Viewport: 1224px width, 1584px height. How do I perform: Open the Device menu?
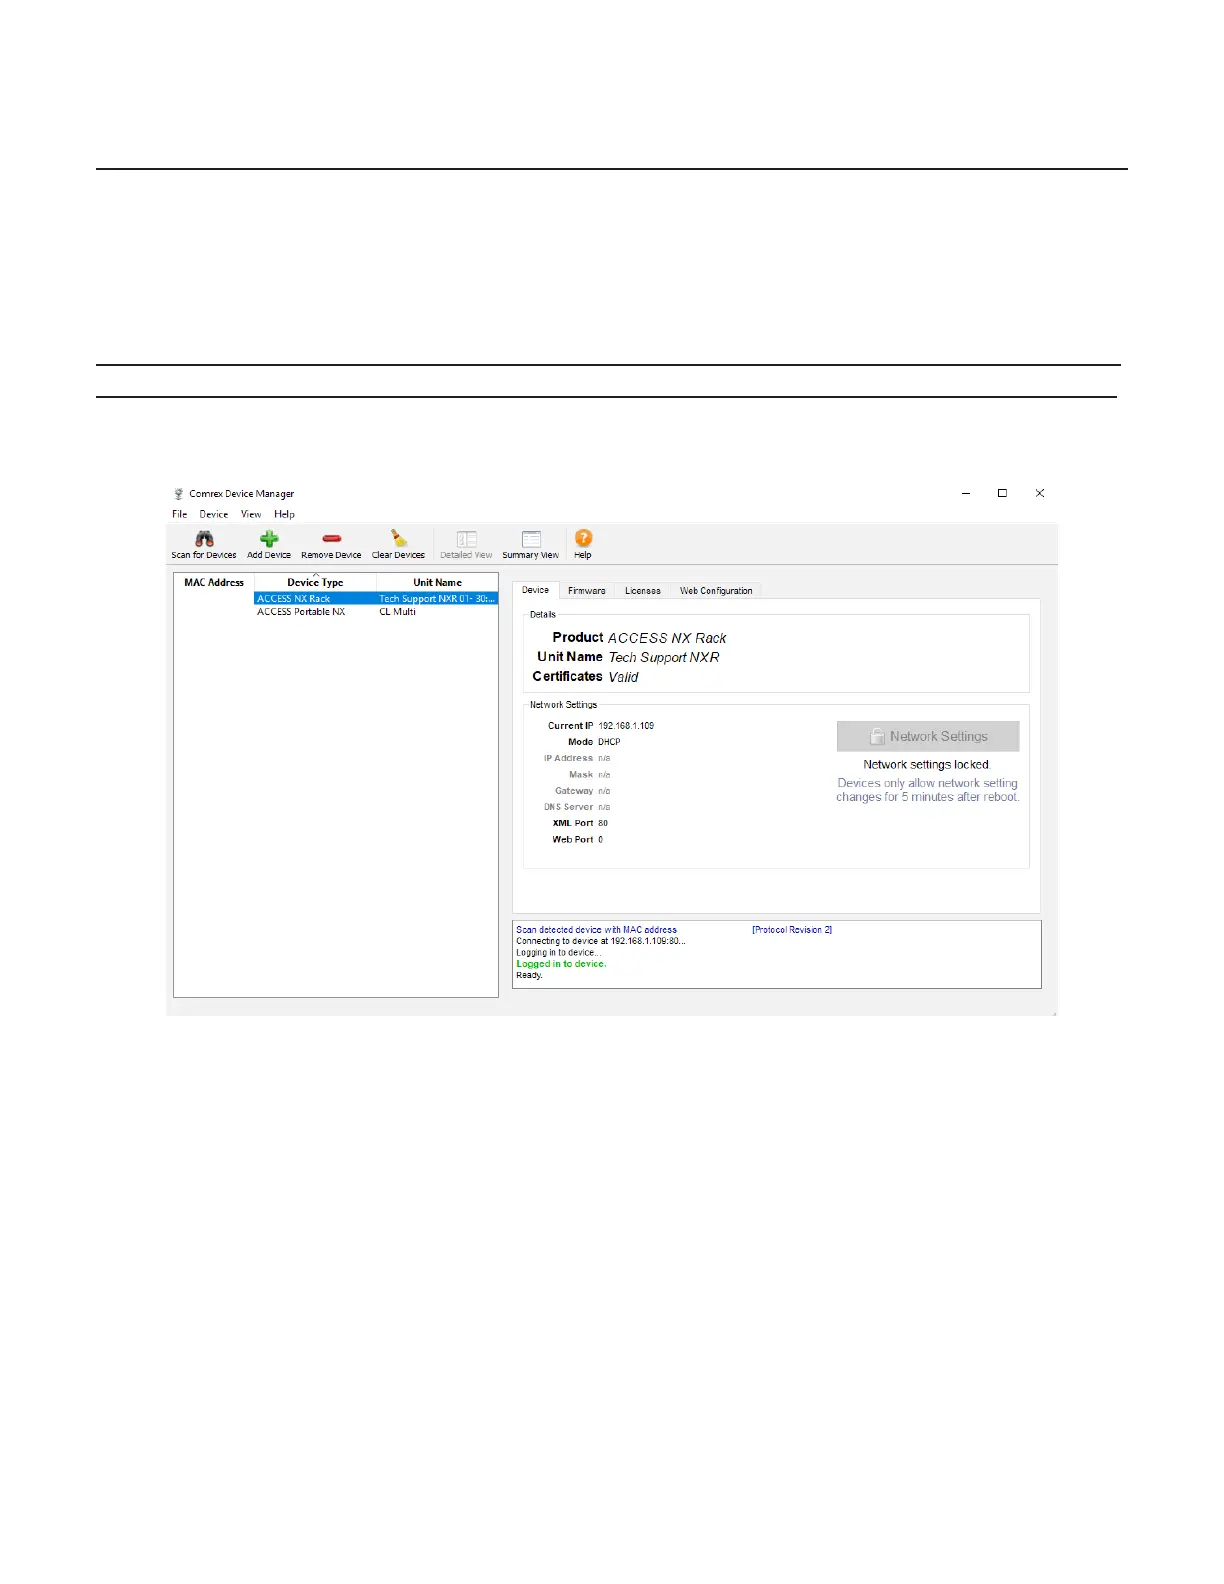(x=214, y=514)
